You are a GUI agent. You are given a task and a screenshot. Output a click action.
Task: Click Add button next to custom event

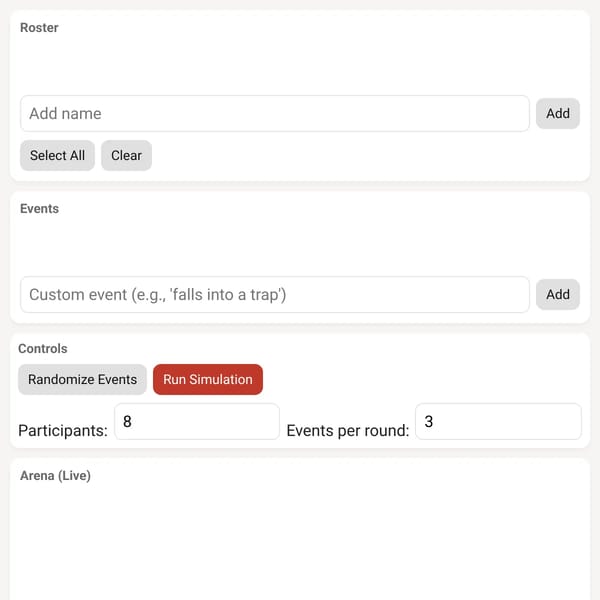558,295
